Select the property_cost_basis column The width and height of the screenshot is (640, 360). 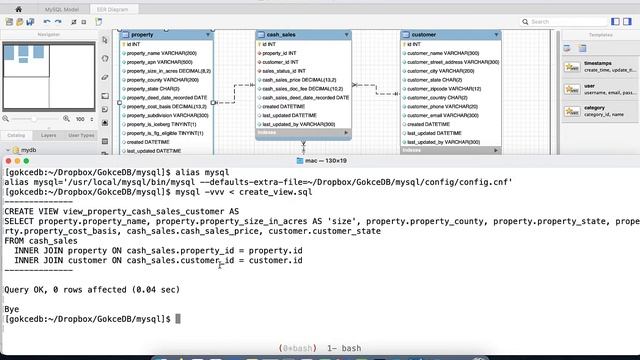[167, 107]
